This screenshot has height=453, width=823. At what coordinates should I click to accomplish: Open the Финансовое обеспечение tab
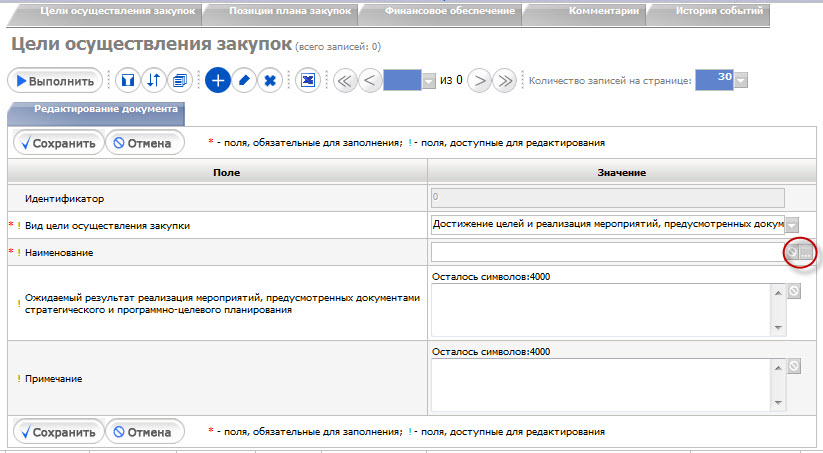(x=450, y=11)
